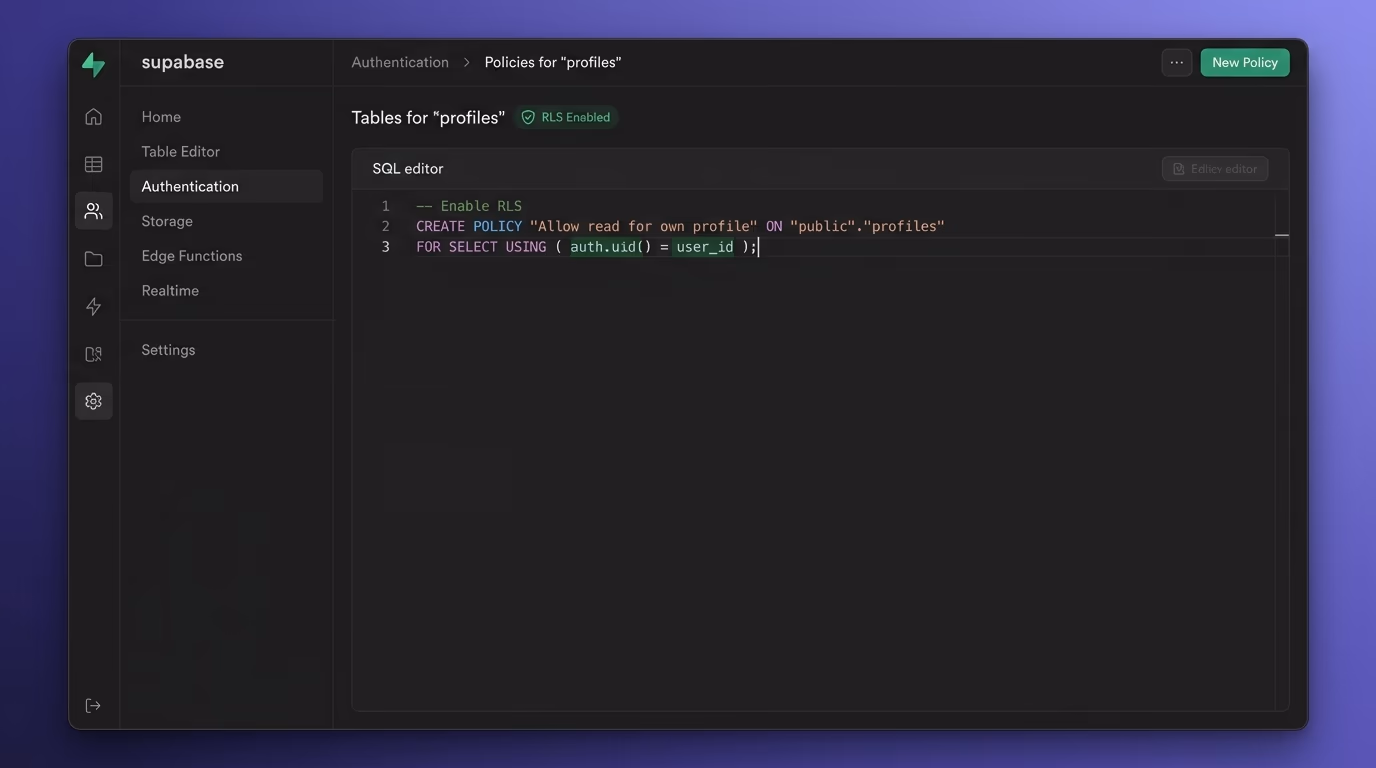1376x768 pixels.
Task: Click the Authentication breadcrumb link
Action: [x=400, y=62]
